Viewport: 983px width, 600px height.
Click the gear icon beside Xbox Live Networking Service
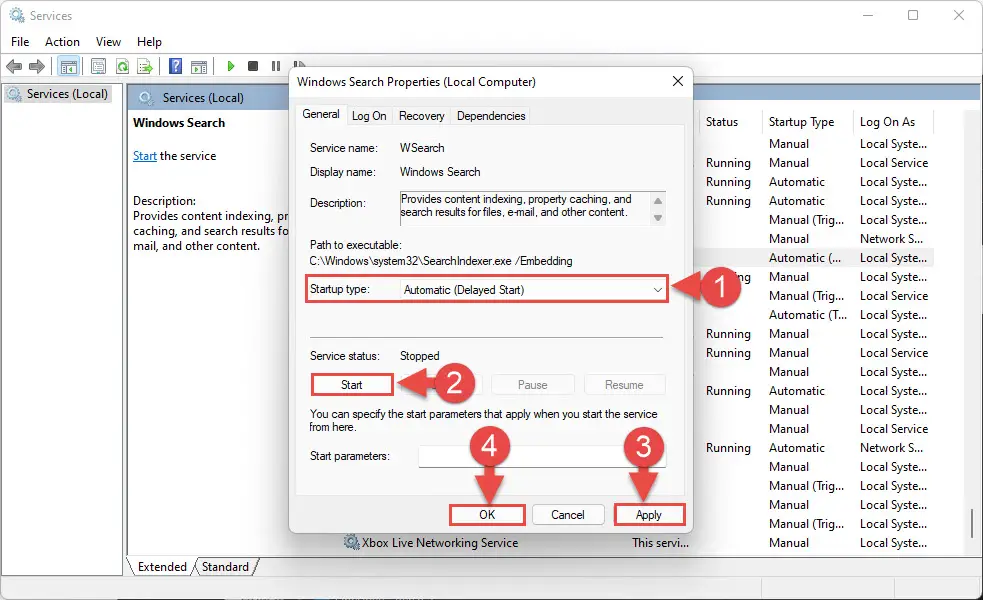point(352,542)
